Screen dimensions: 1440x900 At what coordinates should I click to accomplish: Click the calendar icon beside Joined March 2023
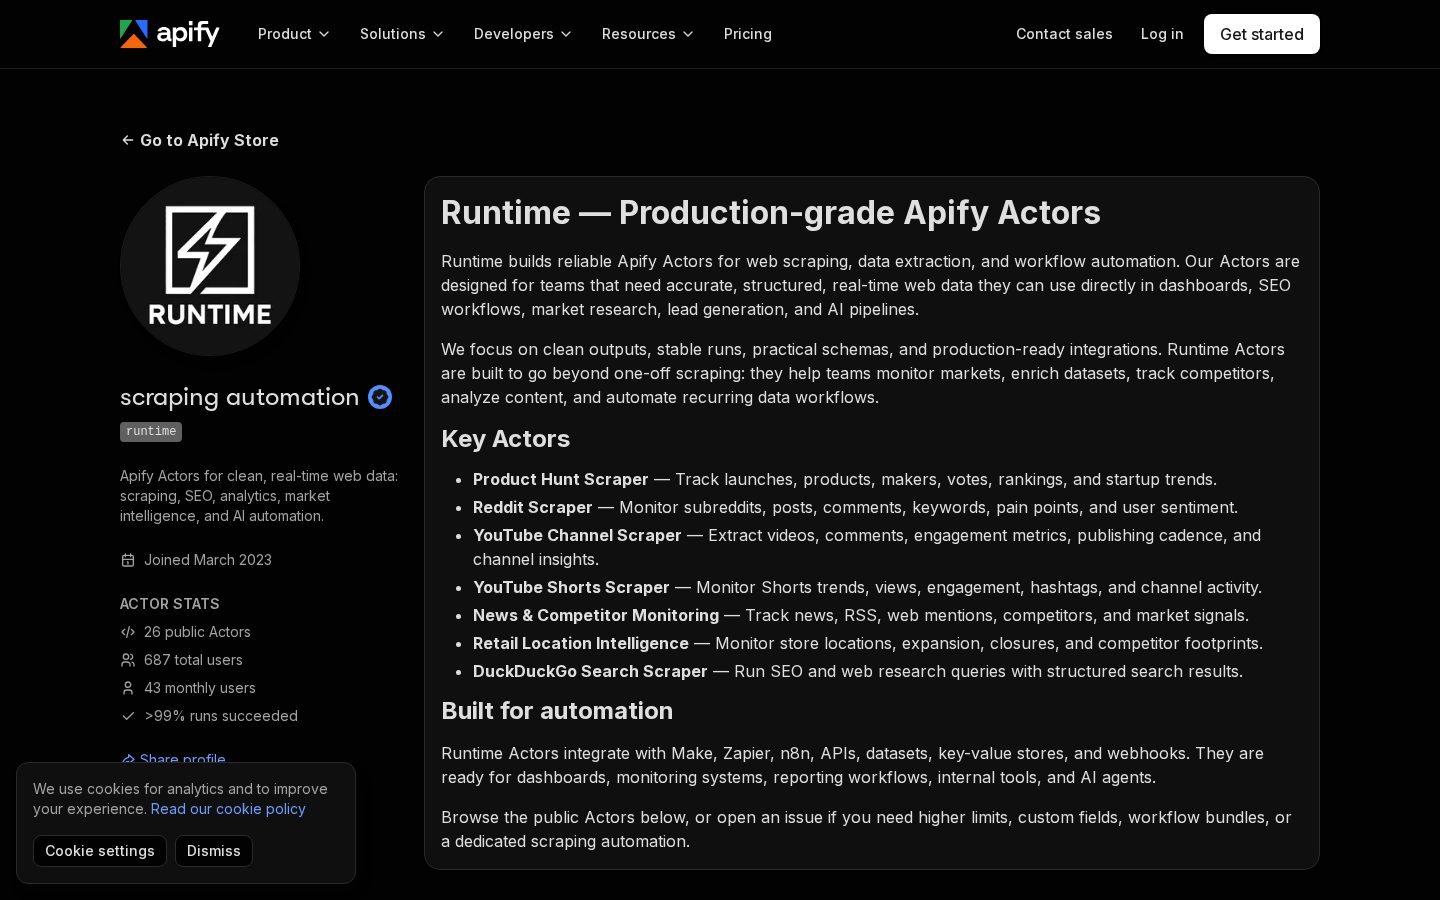pyautogui.click(x=128, y=560)
